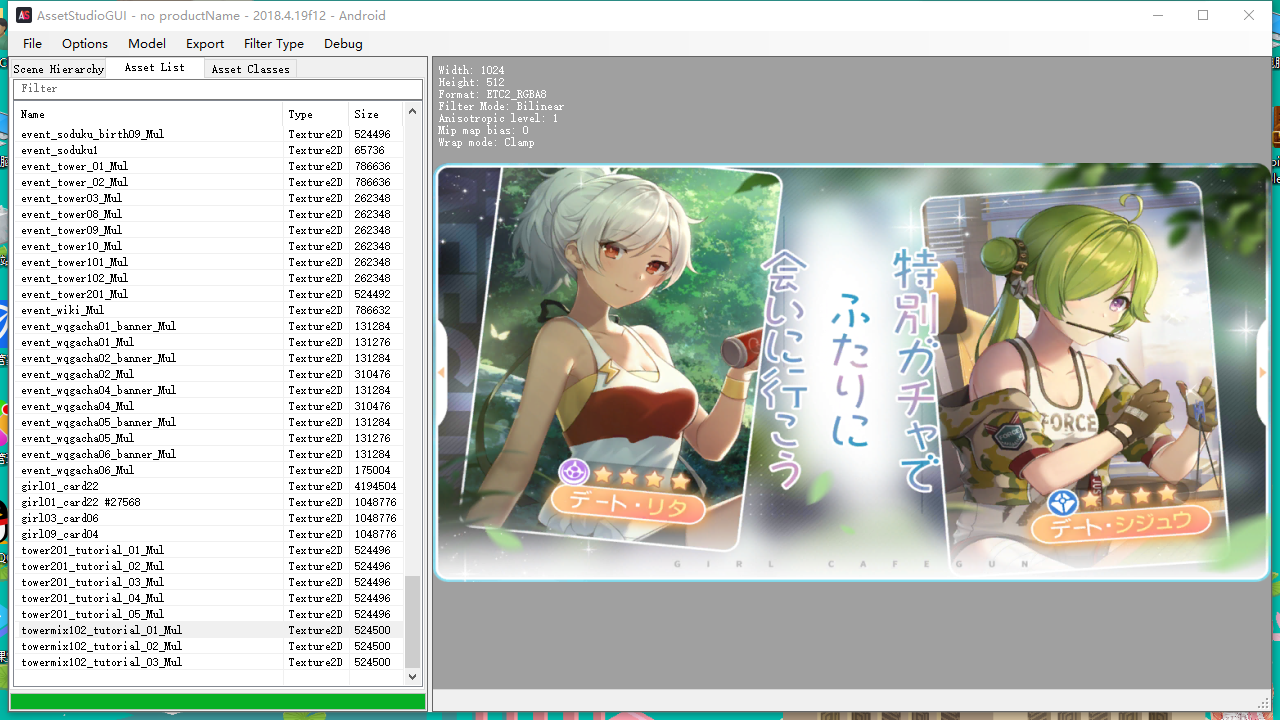Image resolution: width=1280 pixels, height=720 pixels.
Task: Click the Filter text input field
Action: pyautogui.click(x=217, y=89)
